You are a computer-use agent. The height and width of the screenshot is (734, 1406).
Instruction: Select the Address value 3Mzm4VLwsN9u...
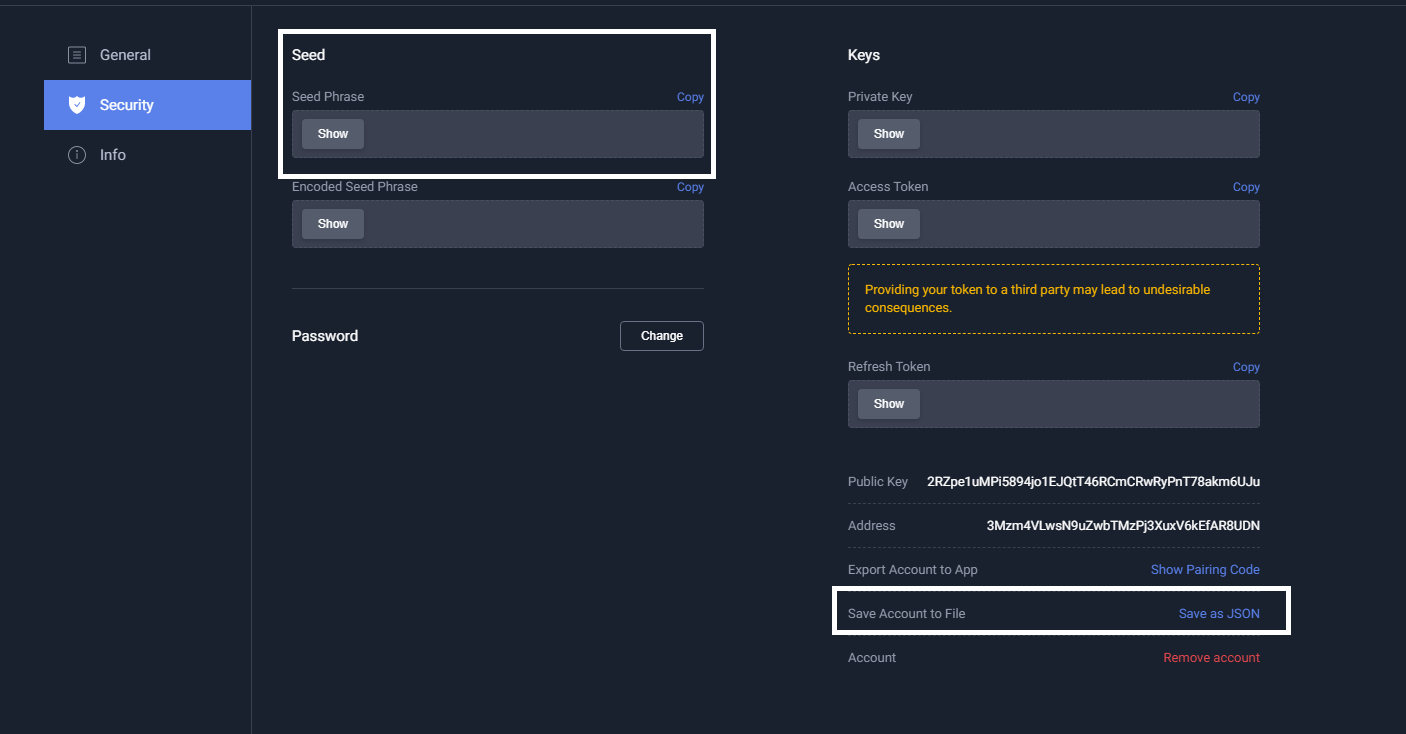click(1123, 526)
